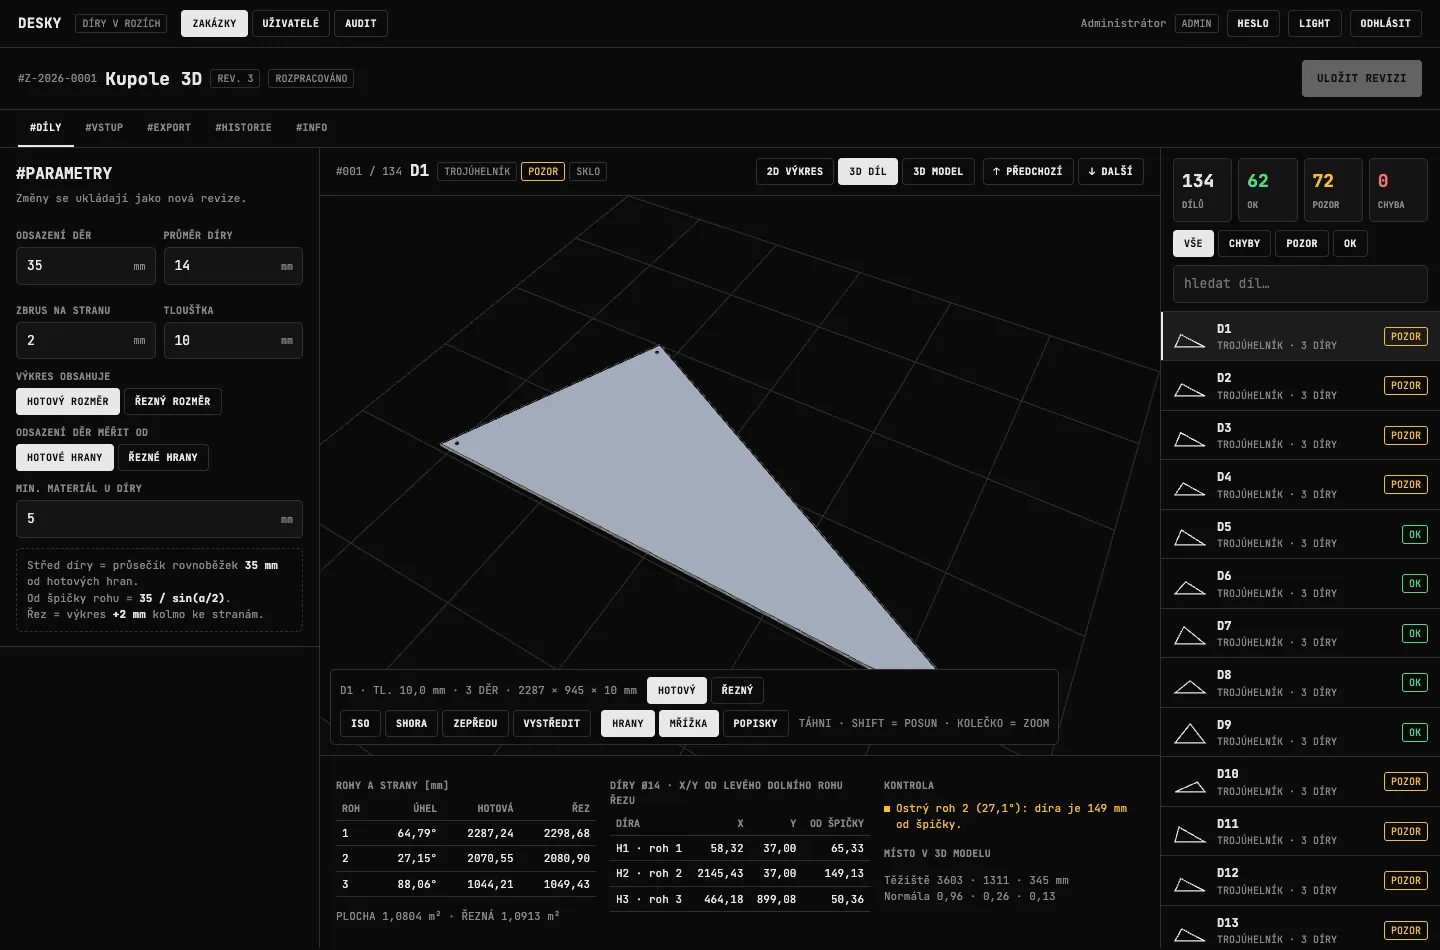
Task: Click the Odhlásit button
Action: (1386, 23)
